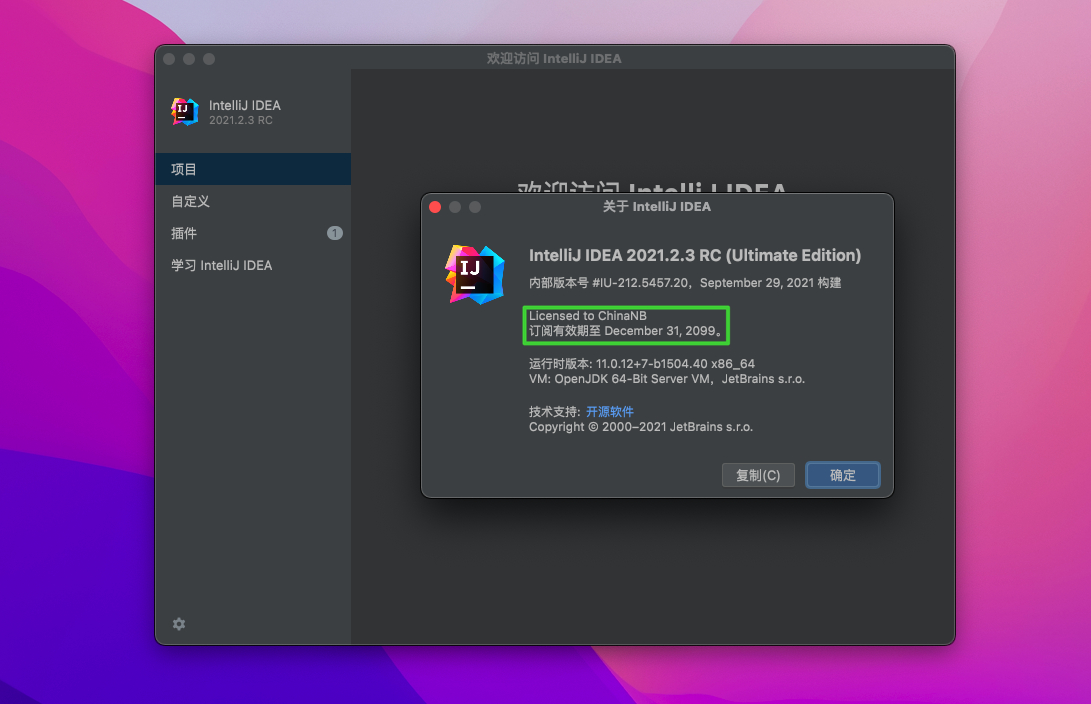This screenshot has height=704, width=1091.
Task: Click plugin update badge showing 1
Action: [335, 233]
